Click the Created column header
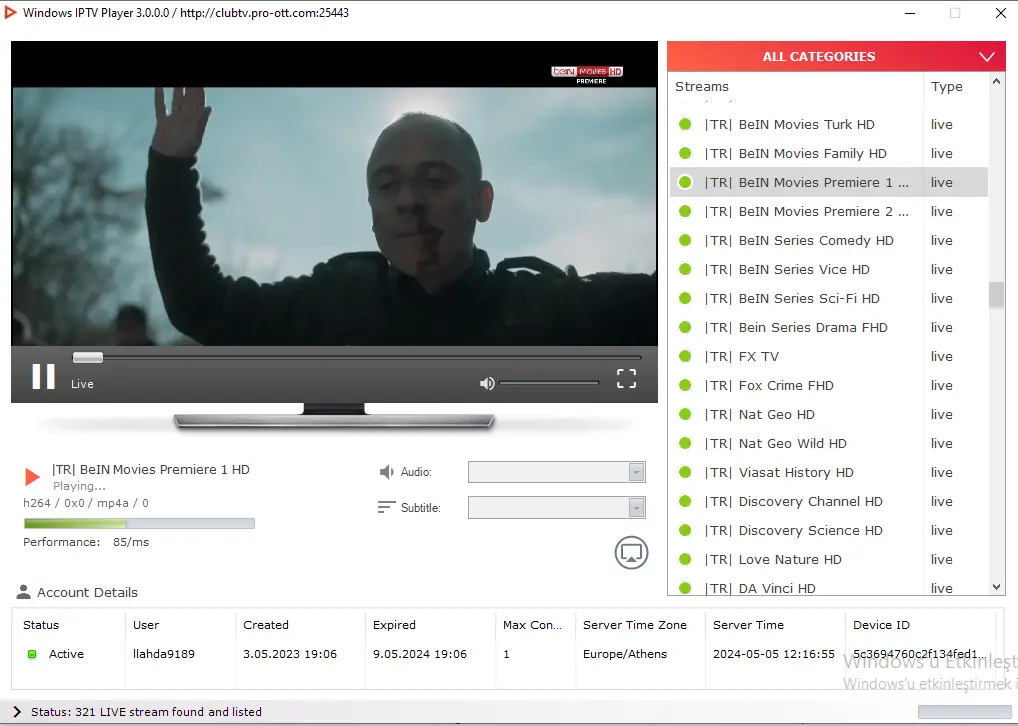The width and height of the screenshot is (1018, 726). 266,625
